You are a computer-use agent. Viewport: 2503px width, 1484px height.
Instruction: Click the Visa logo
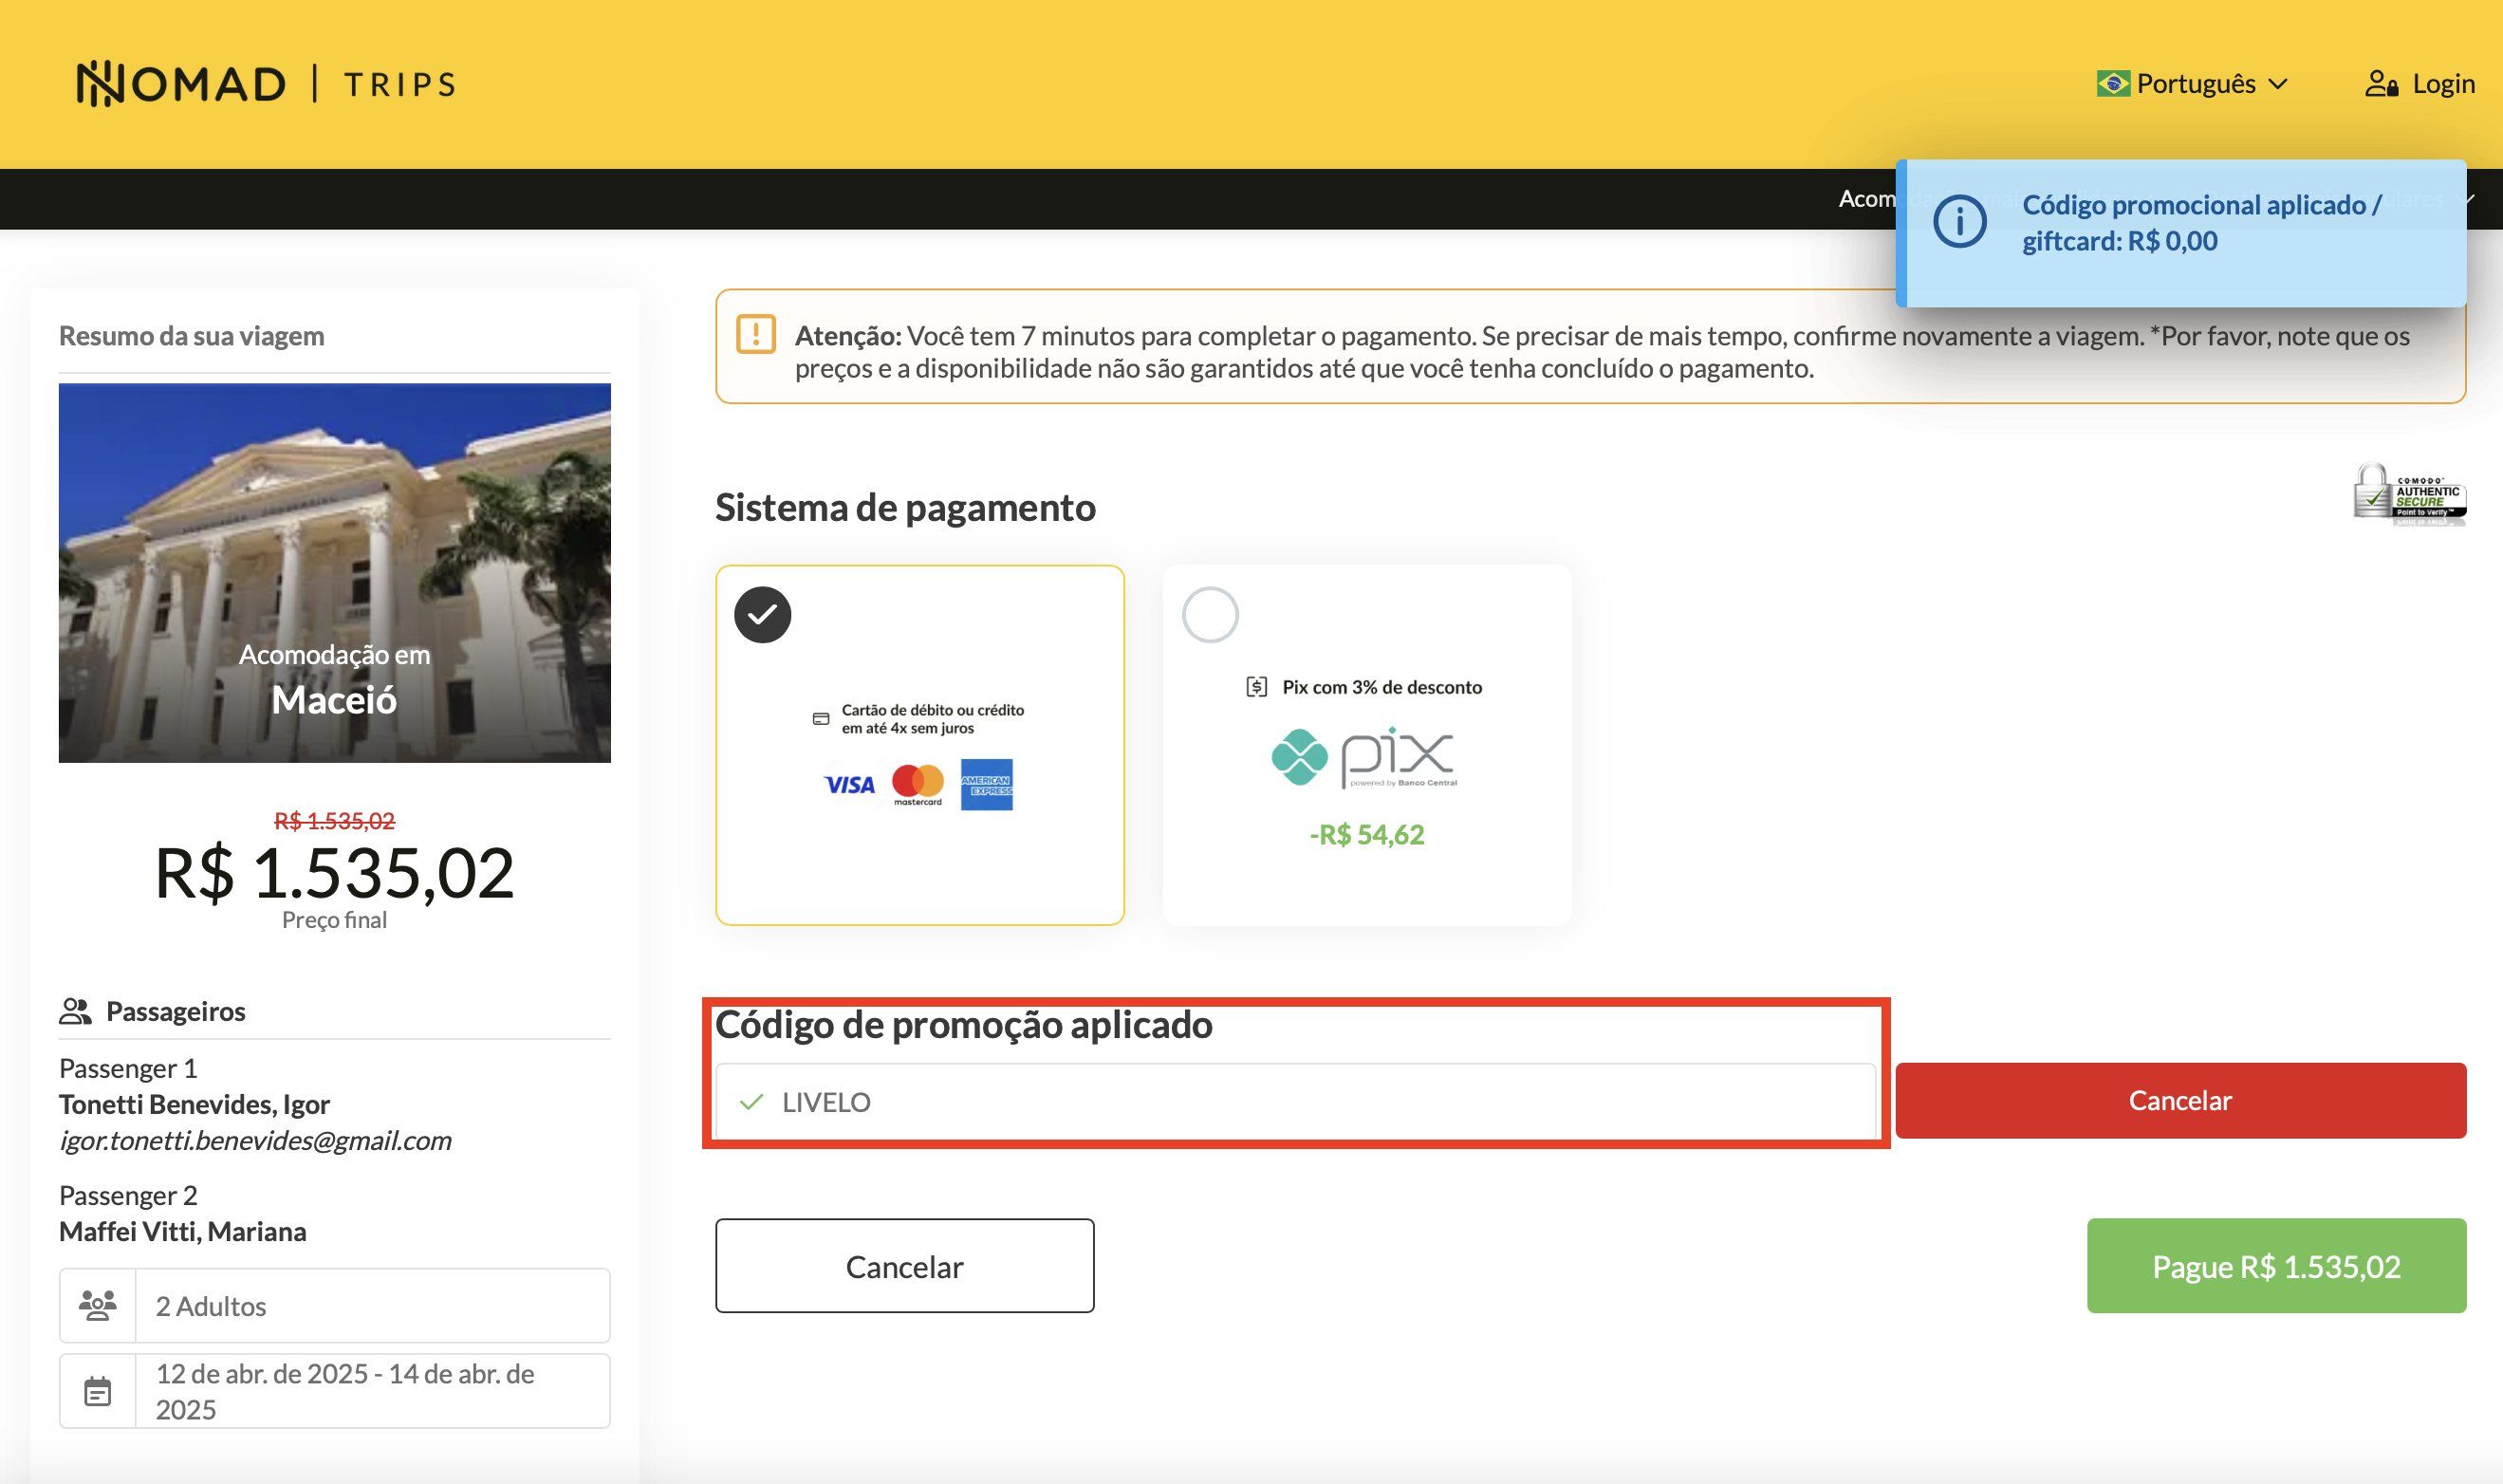click(850, 785)
